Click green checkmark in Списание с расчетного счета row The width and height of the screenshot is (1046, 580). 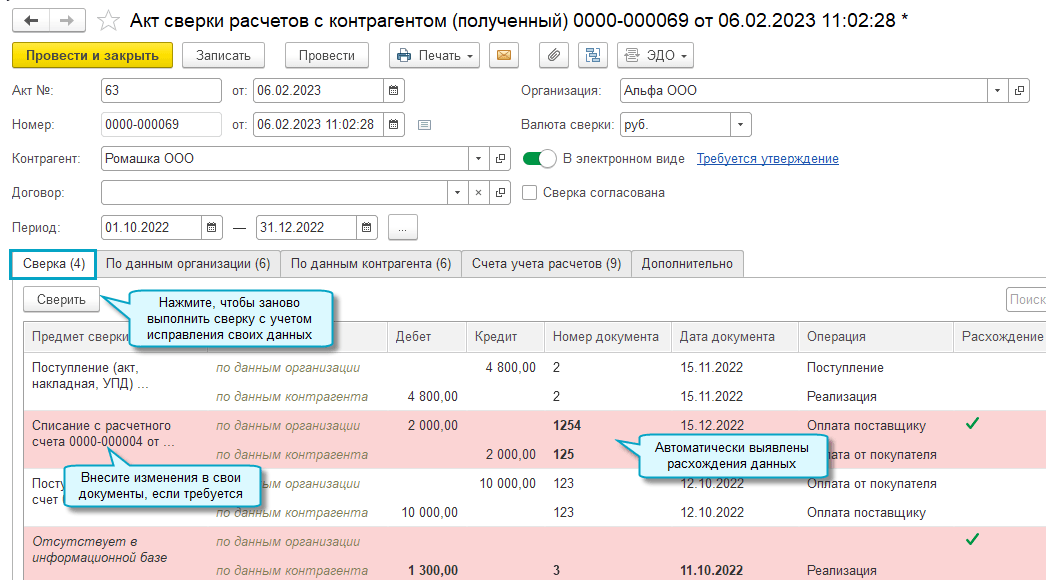coord(973,423)
